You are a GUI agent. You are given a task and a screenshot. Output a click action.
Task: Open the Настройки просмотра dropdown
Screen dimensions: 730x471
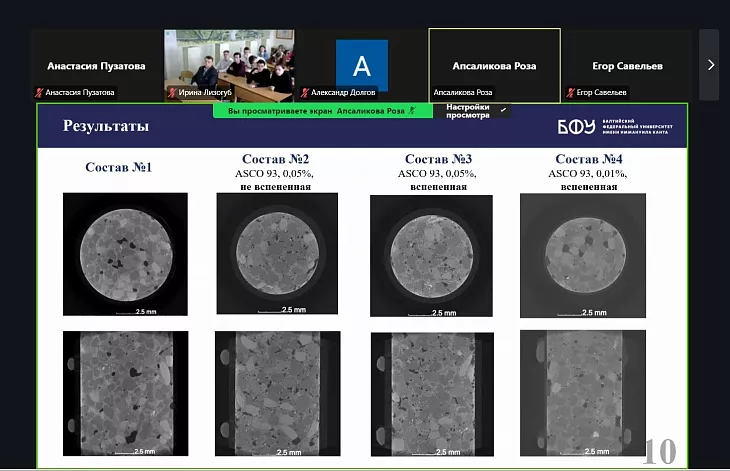pyautogui.click(x=475, y=111)
